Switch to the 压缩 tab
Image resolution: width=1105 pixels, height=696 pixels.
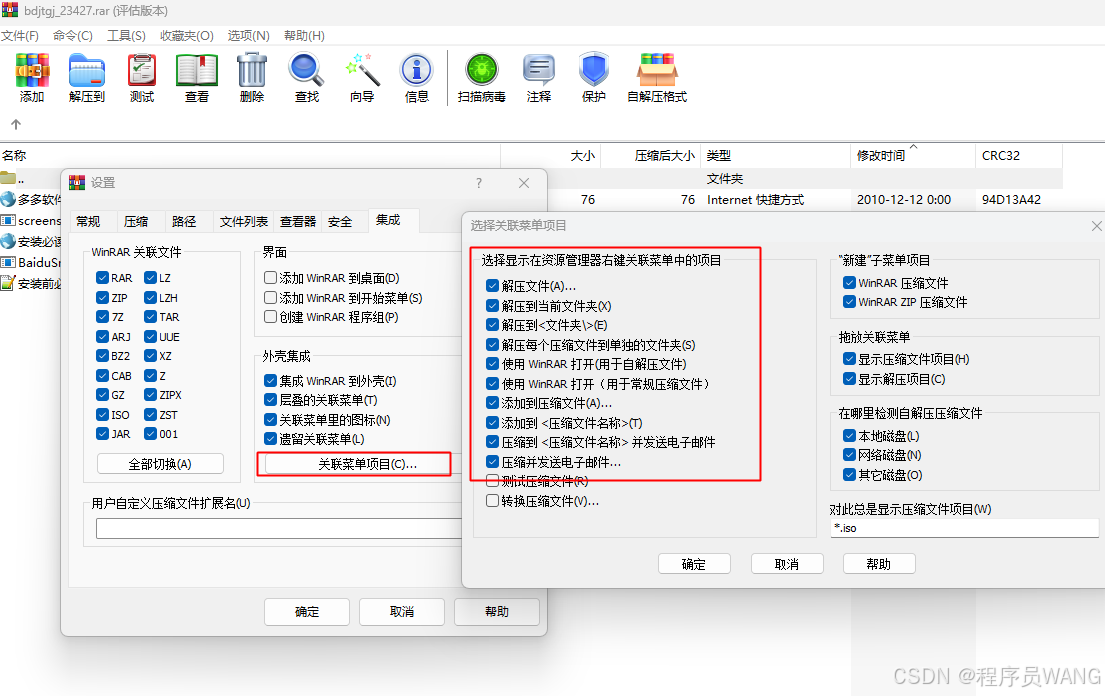coord(136,221)
